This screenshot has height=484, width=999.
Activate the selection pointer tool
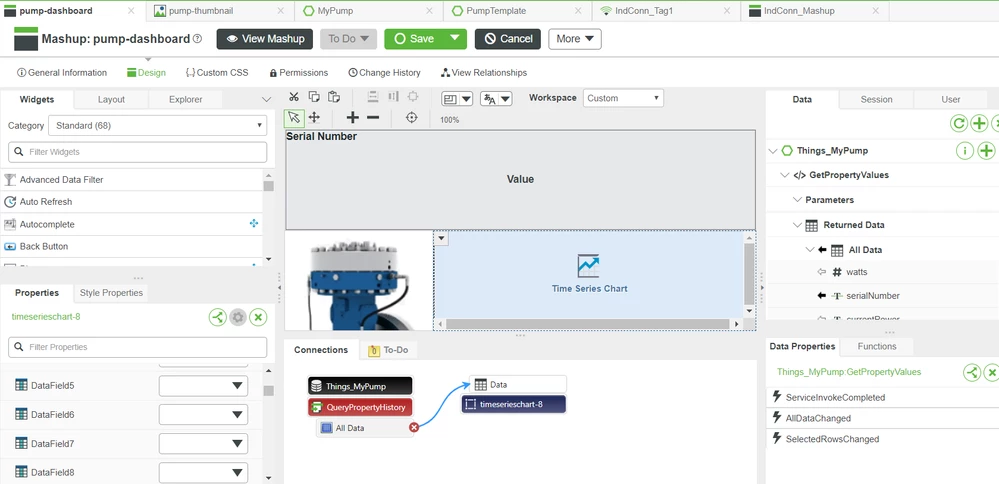tap(294, 118)
